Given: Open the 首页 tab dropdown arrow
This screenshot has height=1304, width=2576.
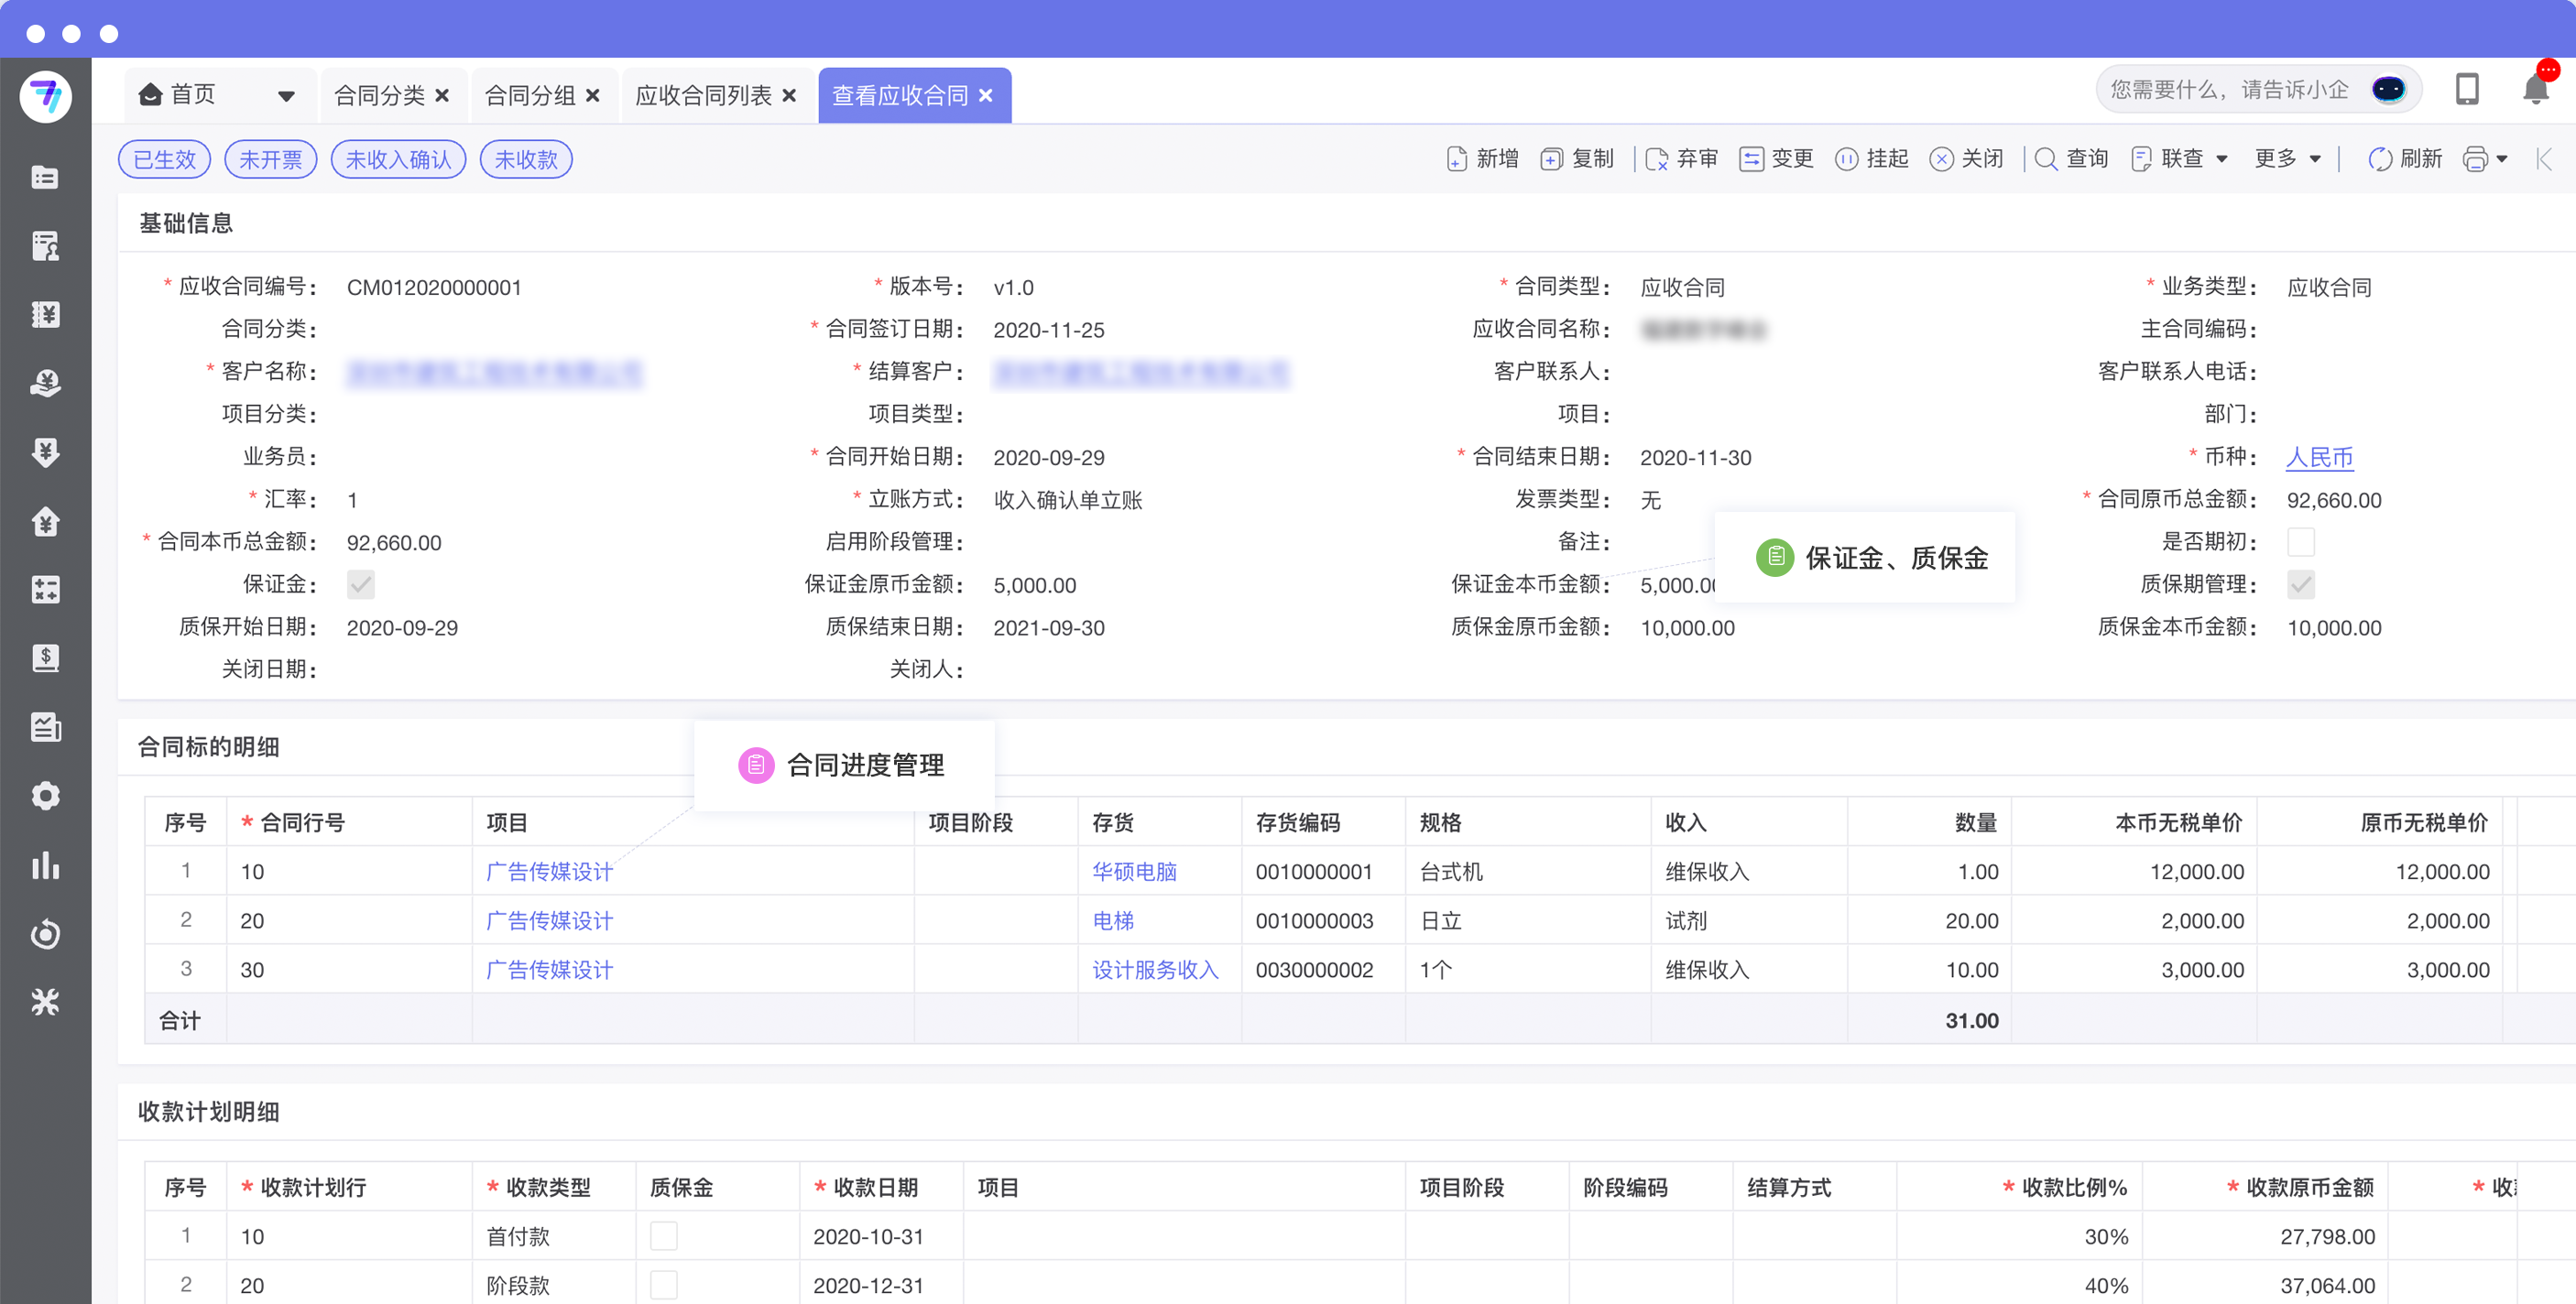Looking at the screenshot, I should tap(286, 96).
